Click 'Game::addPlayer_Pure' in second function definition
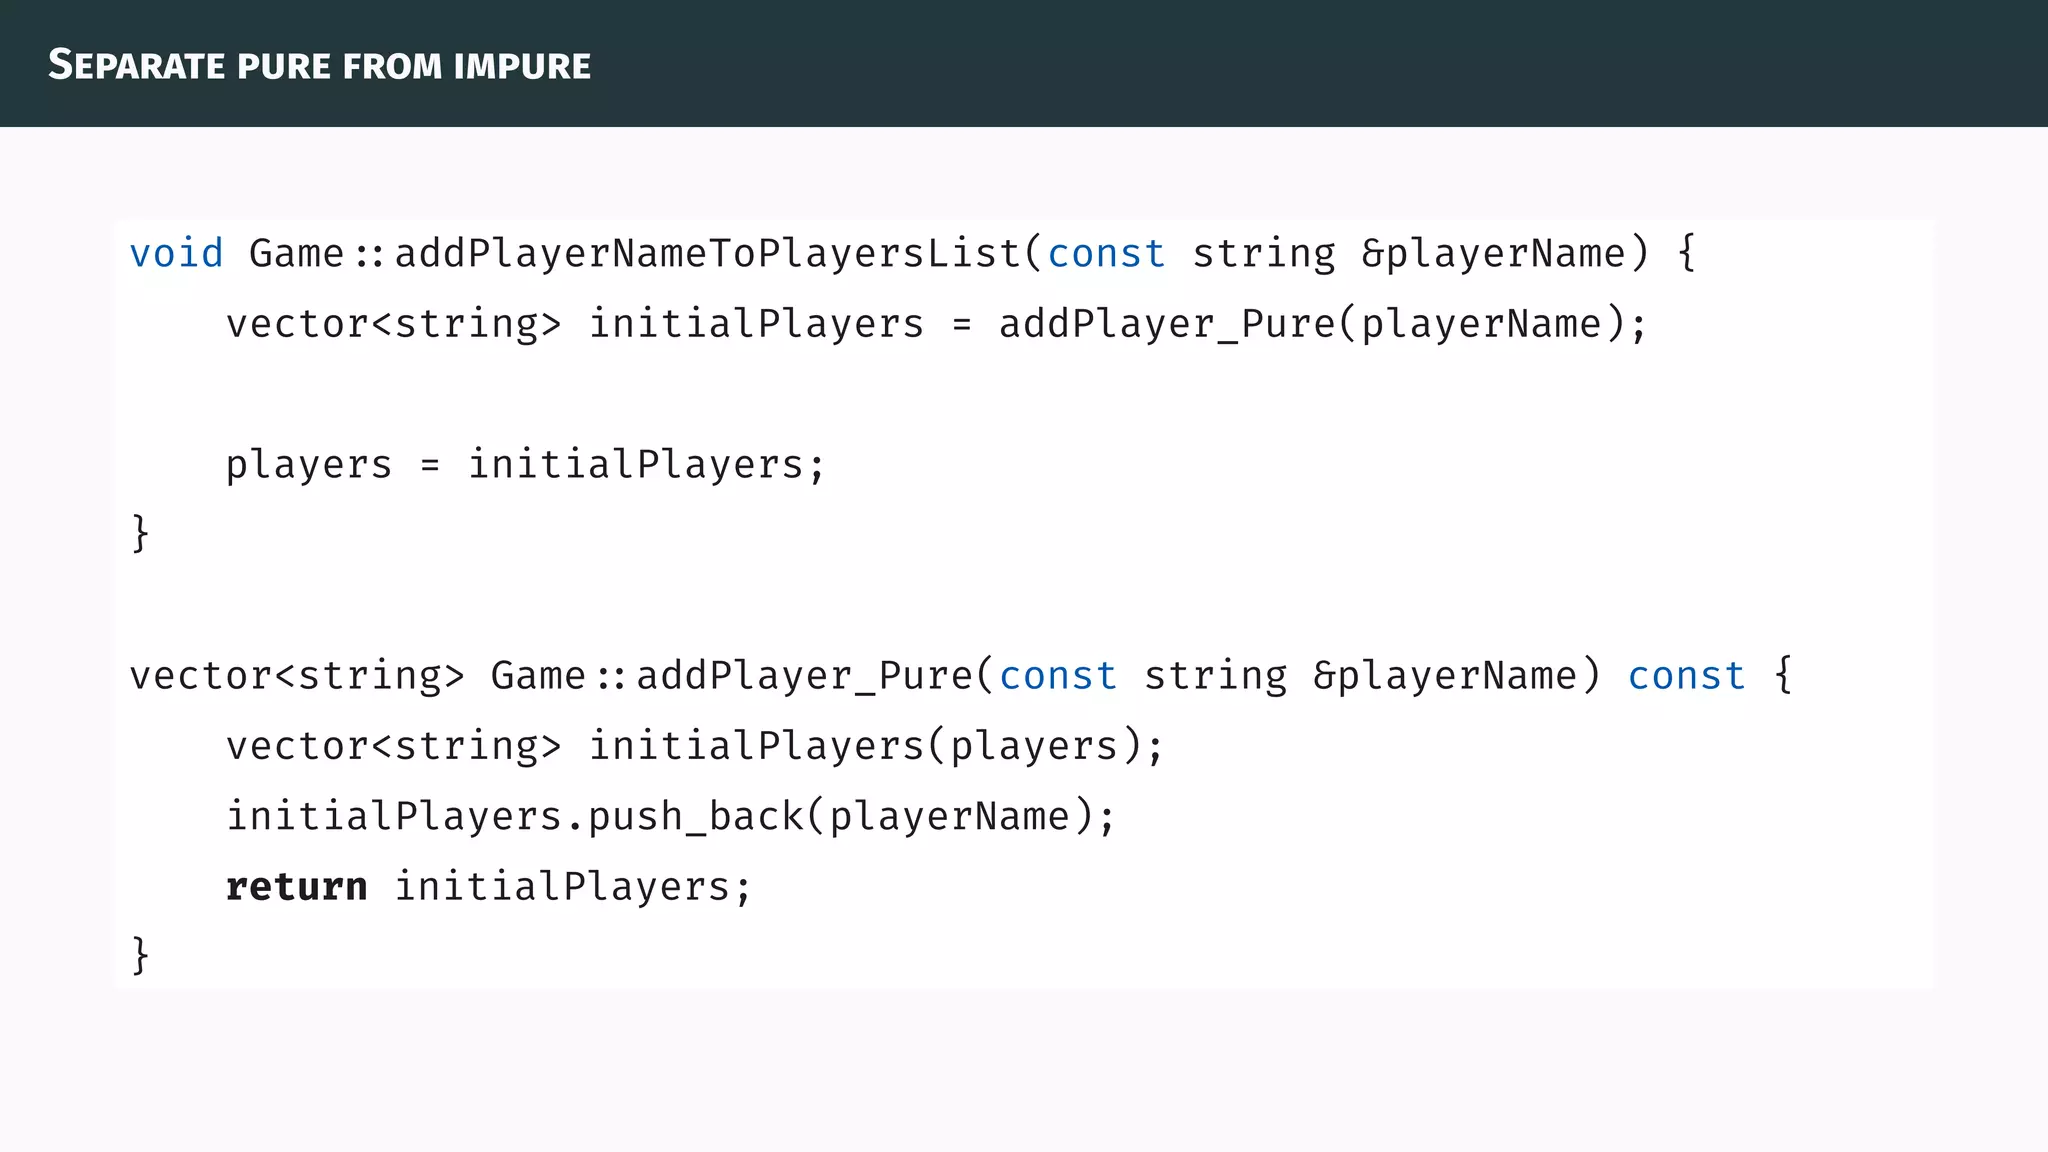This screenshot has width=2048, height=1152. (x=730, y=676)
